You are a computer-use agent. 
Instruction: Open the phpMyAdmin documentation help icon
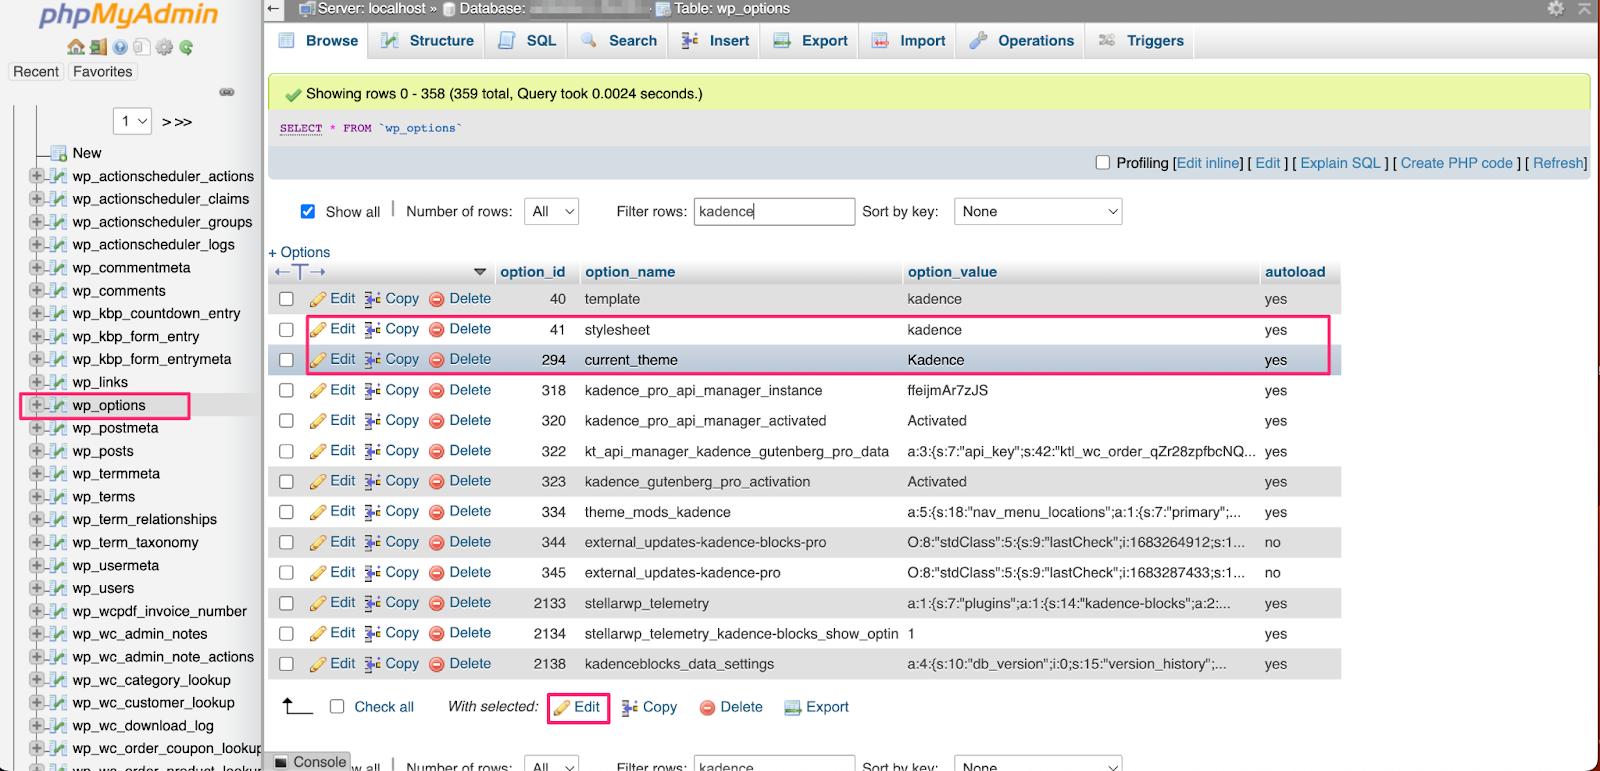120,47
